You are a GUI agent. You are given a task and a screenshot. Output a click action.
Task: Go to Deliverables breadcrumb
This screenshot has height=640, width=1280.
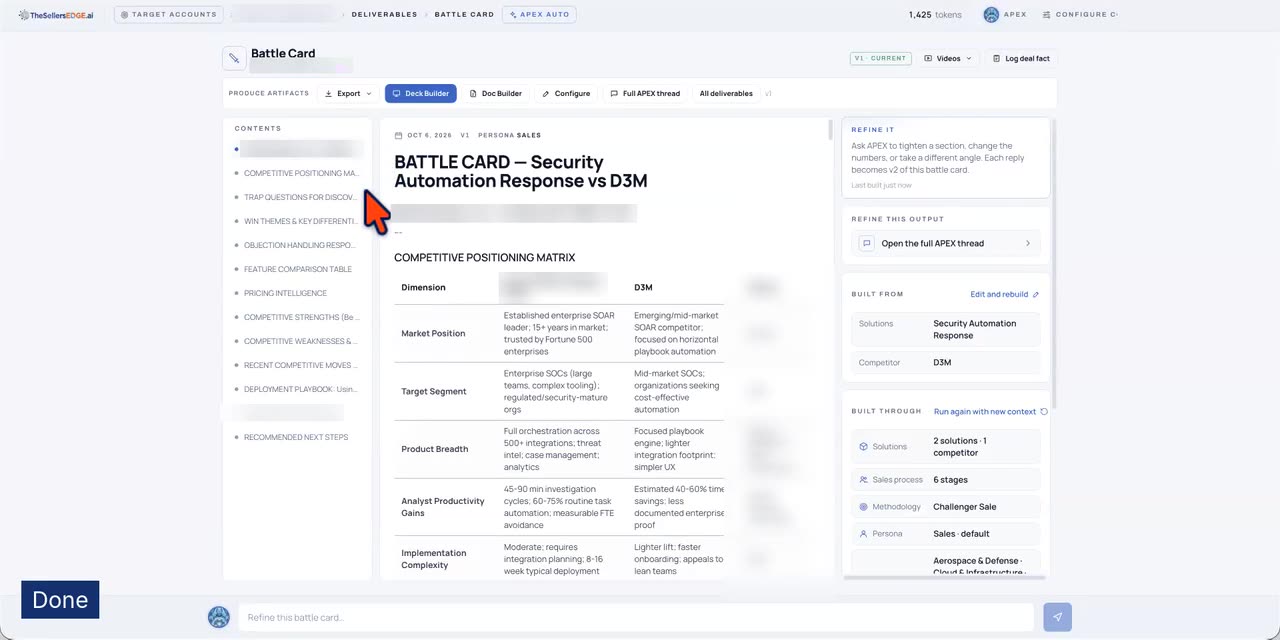pyautogui.click(x=384, y=15)
